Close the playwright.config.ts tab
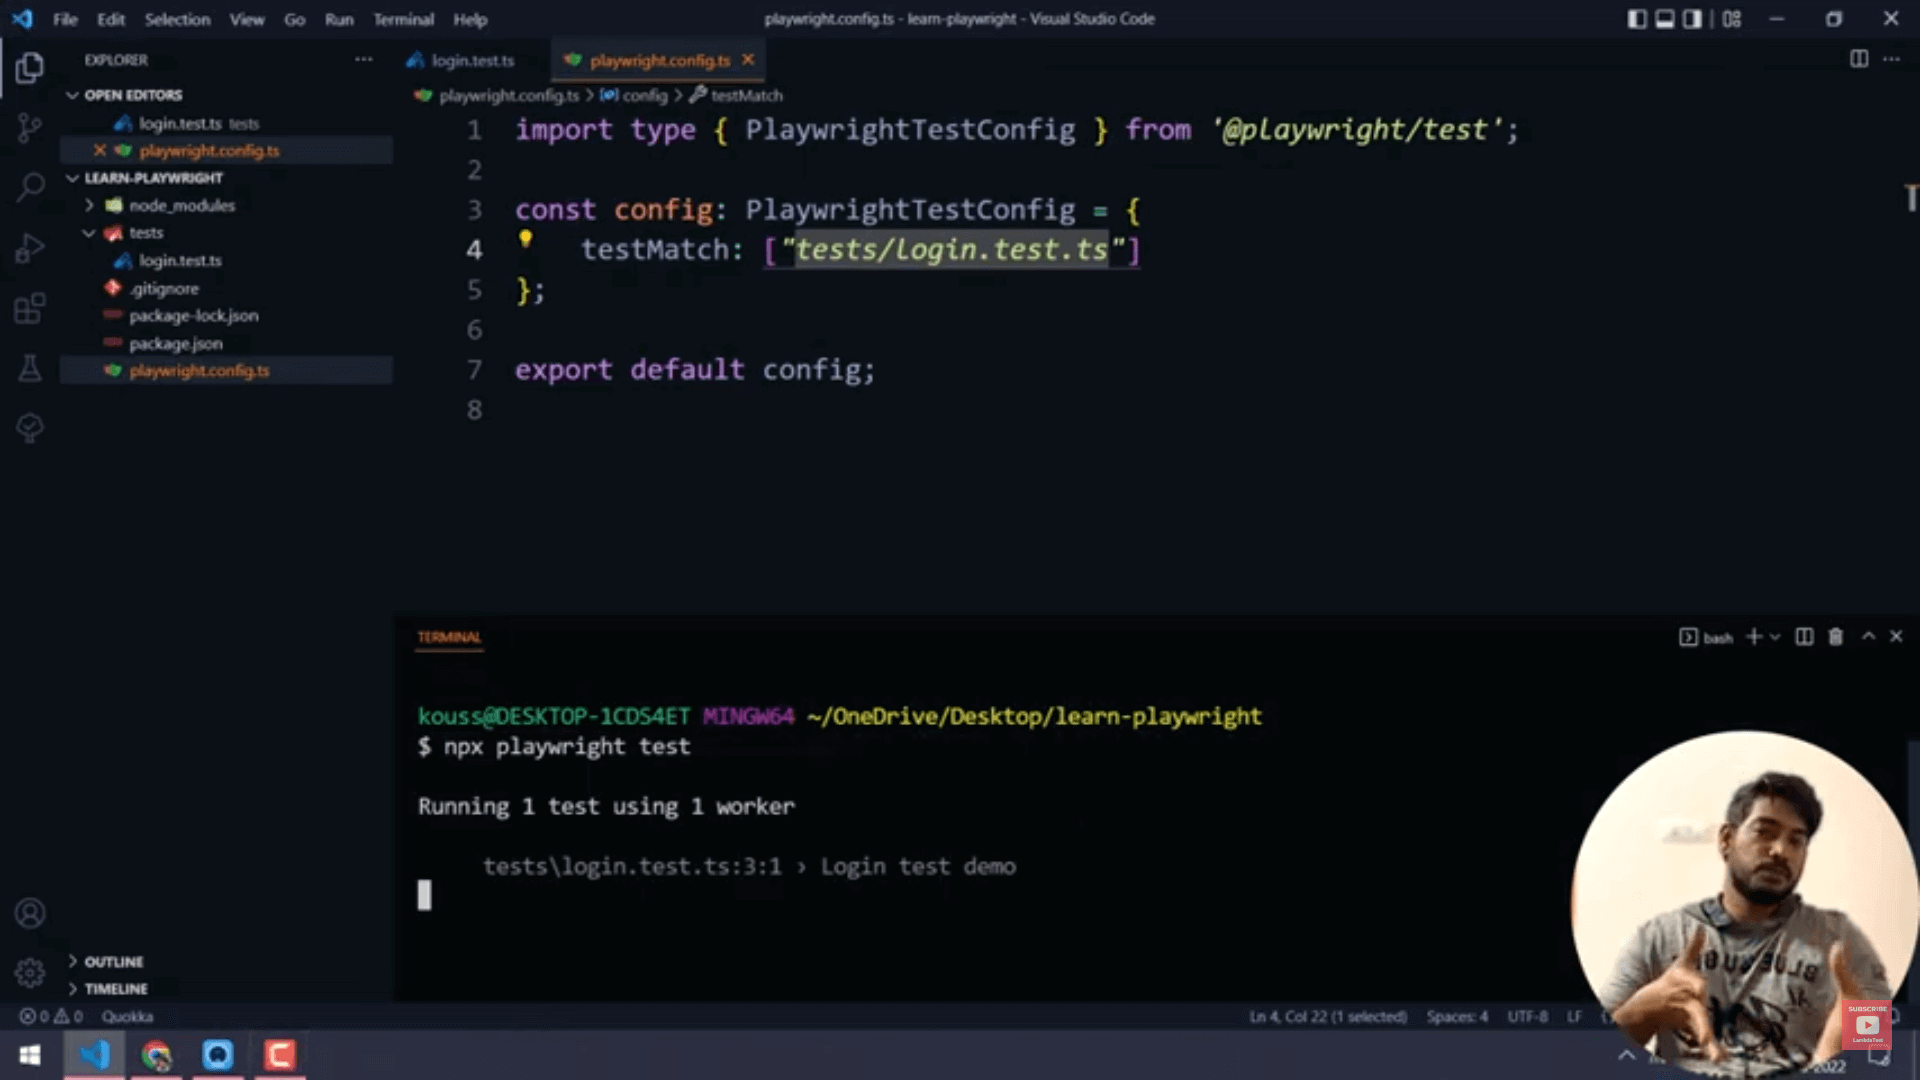This screenshot has width=1920, height=1080. tap(746, 59)
